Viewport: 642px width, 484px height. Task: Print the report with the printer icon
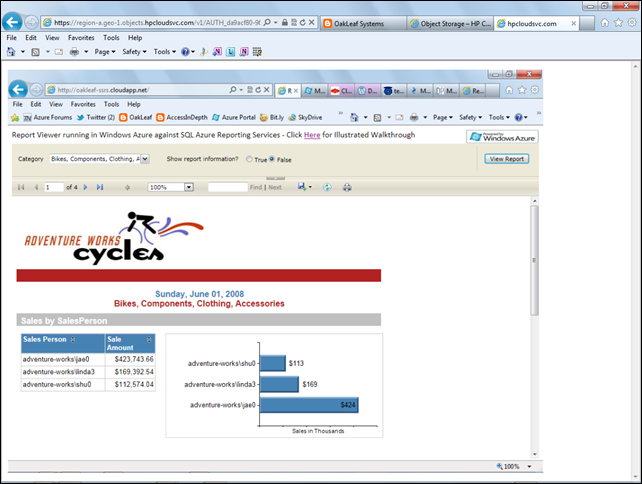tap(347, 187)
